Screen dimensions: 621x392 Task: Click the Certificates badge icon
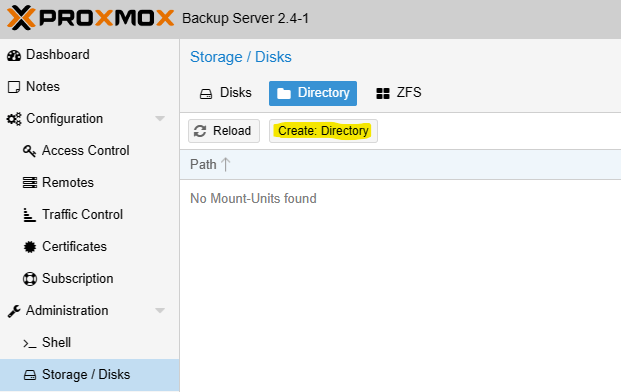(30, 247)
